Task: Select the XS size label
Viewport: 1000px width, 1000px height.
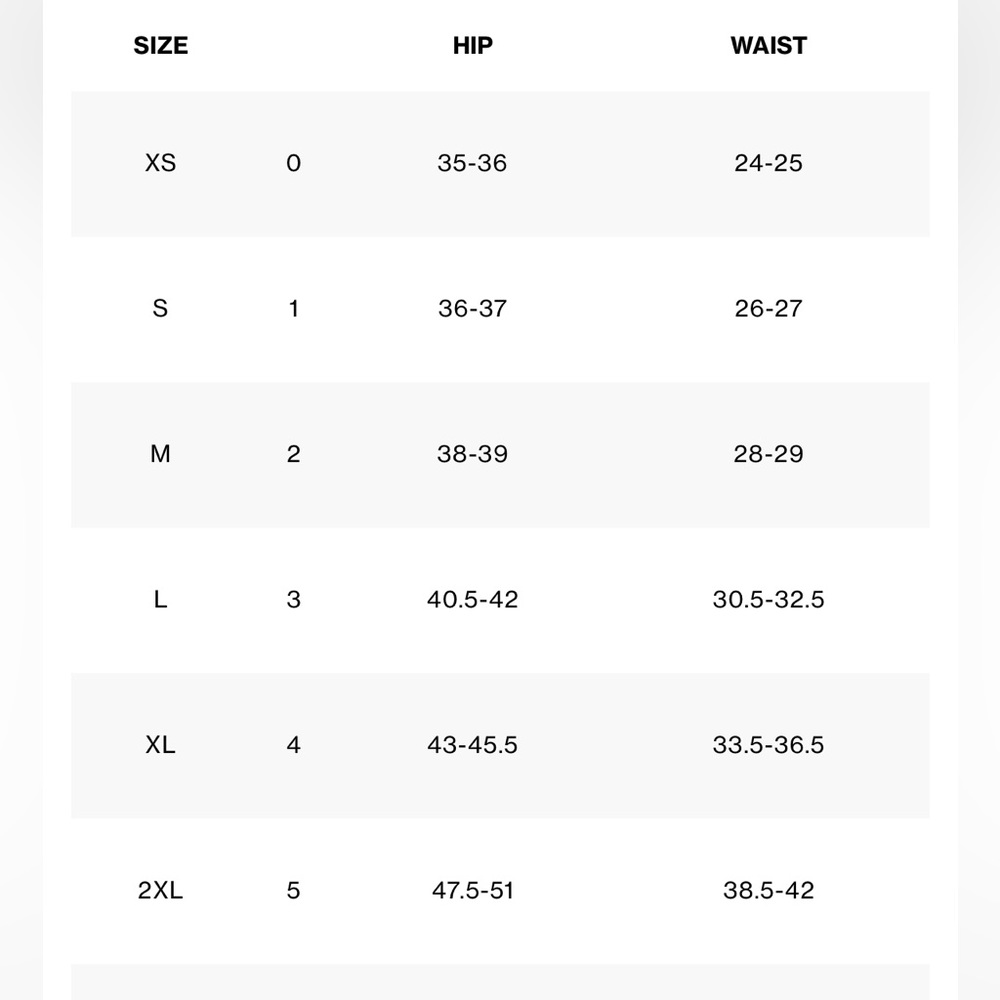Action: click(160, 163)
